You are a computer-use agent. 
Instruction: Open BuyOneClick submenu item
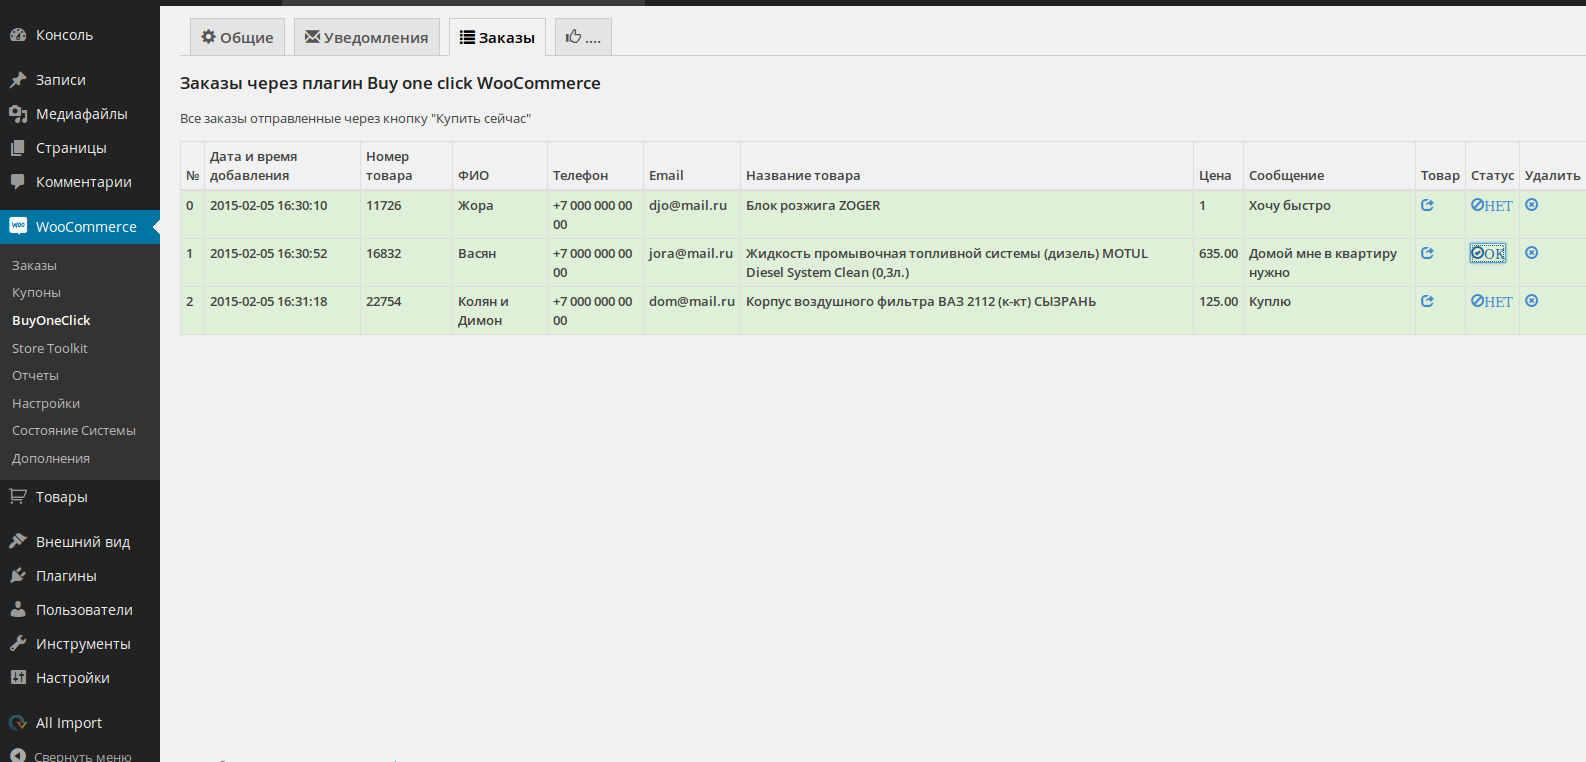(x=51, y=321)
